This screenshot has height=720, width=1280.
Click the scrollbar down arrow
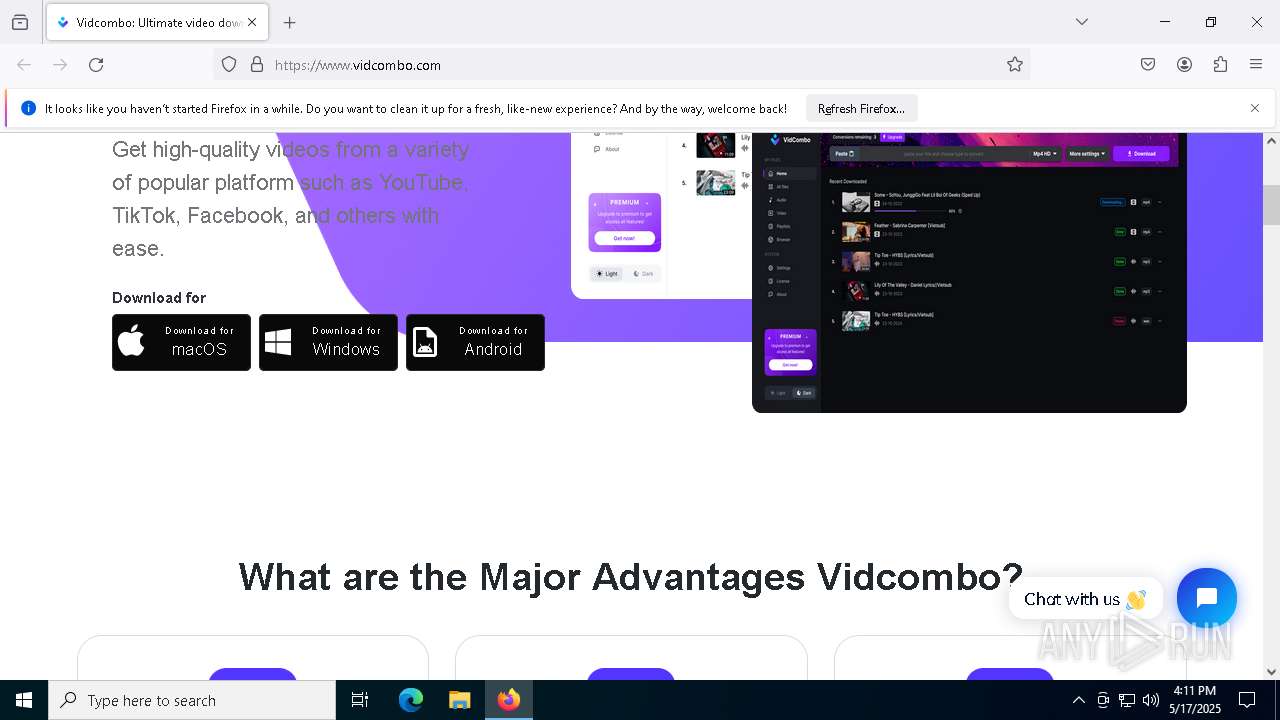click(1271, 672)
